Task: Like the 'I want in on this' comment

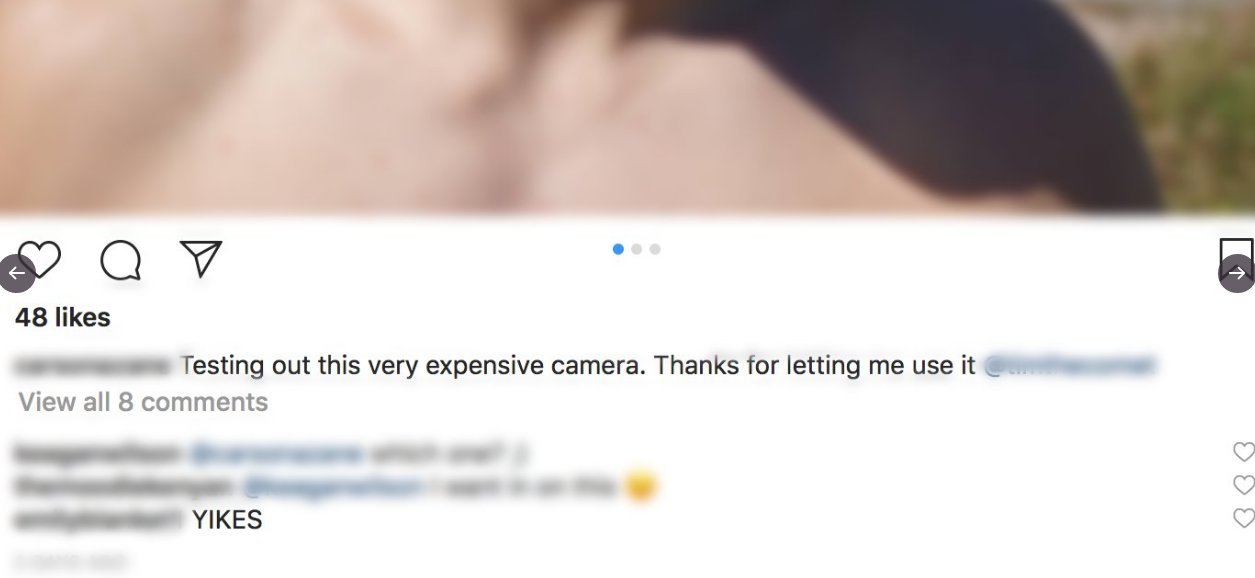Action: point(1243,485)
